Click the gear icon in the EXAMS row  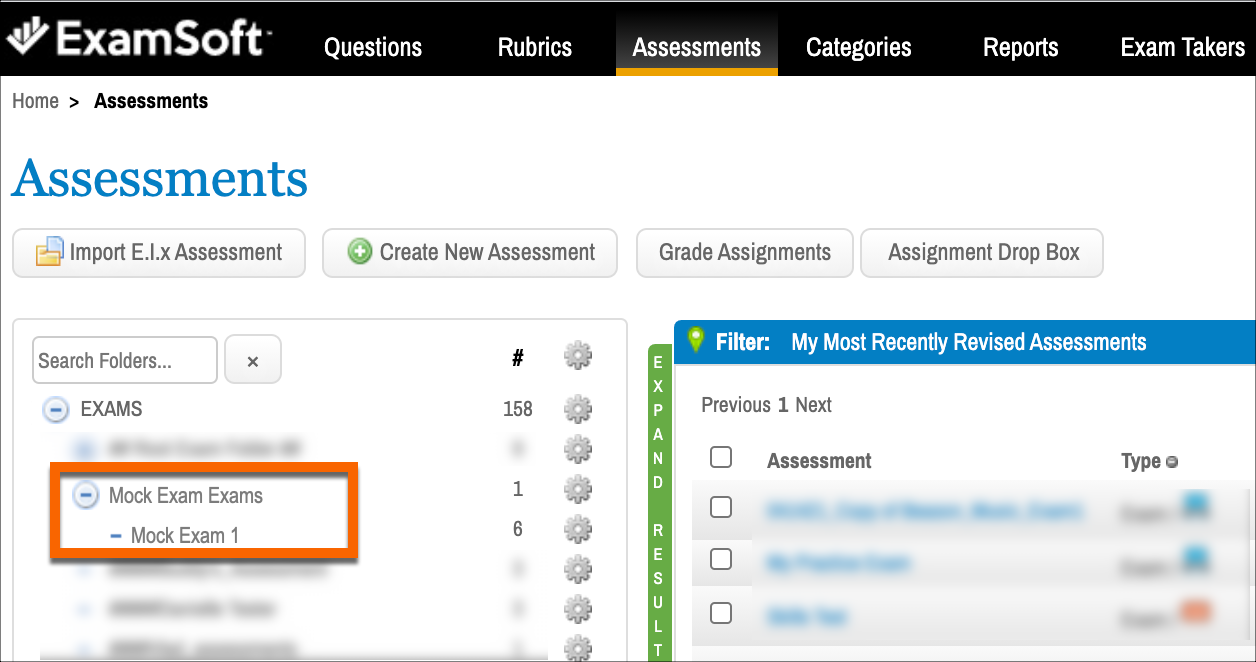click(x=578, y=409)
